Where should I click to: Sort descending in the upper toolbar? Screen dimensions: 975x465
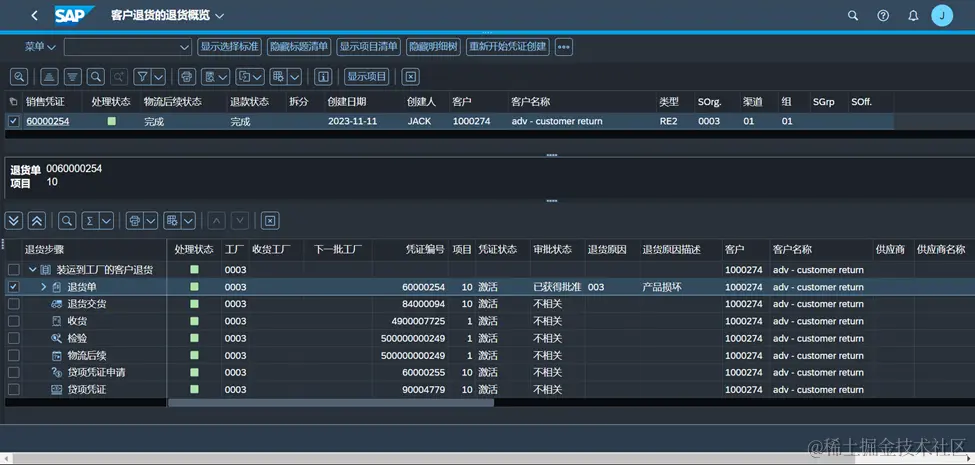pos(73,76)
